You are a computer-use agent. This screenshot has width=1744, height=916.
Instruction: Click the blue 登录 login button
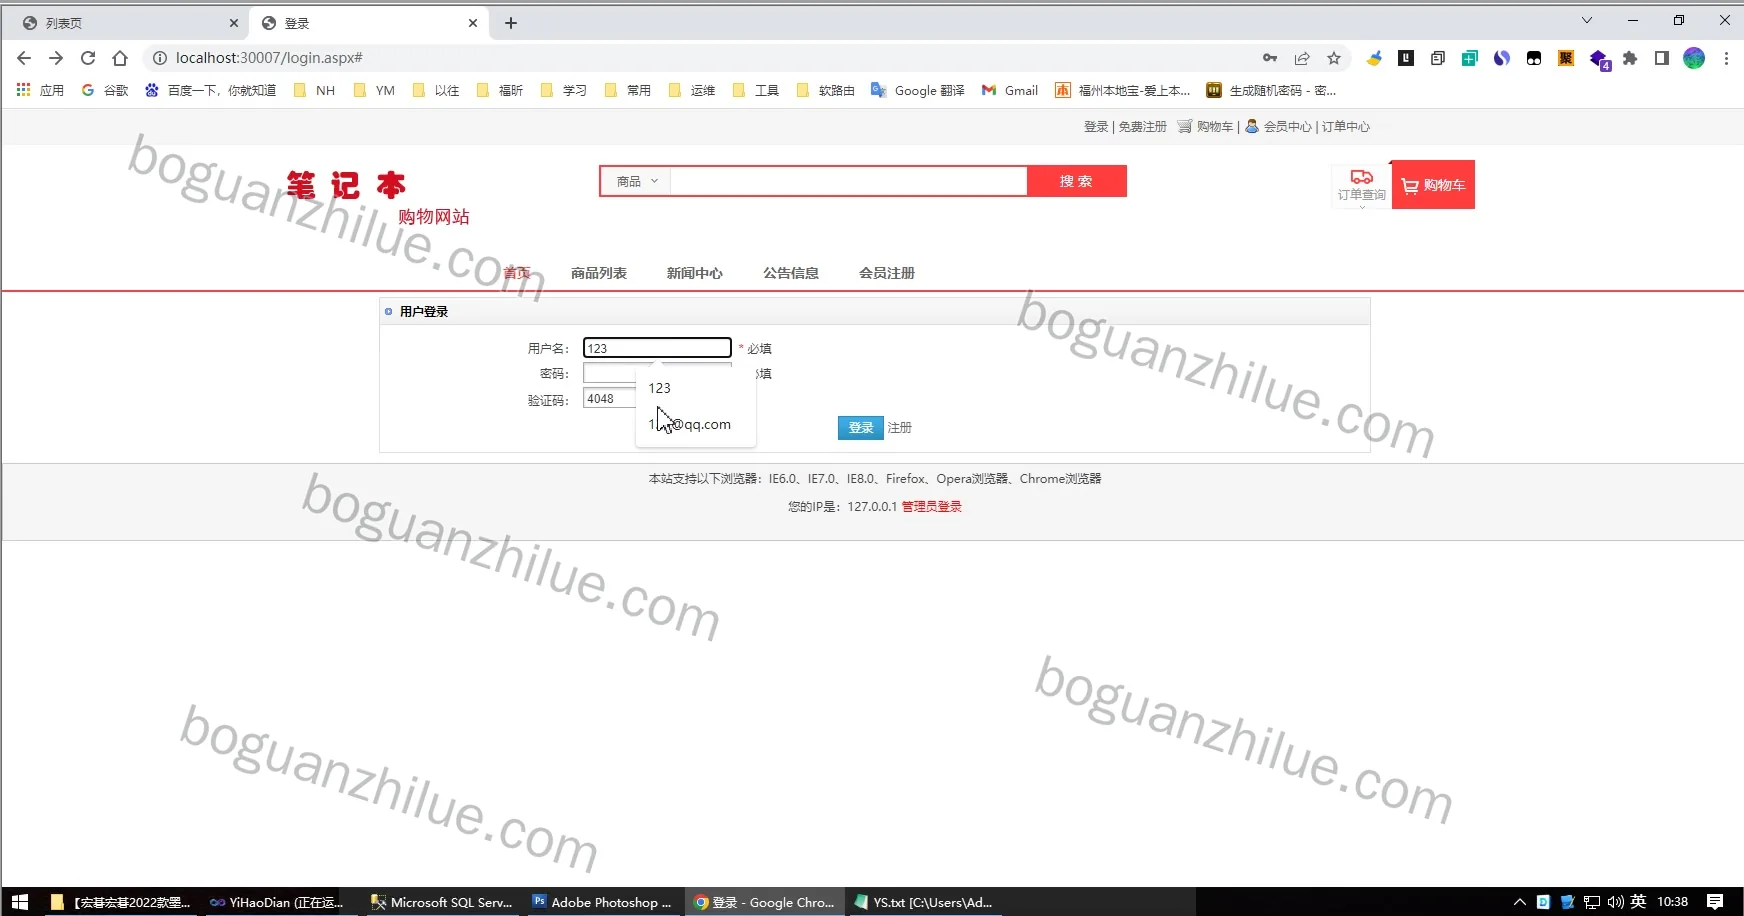click(861, 427)
